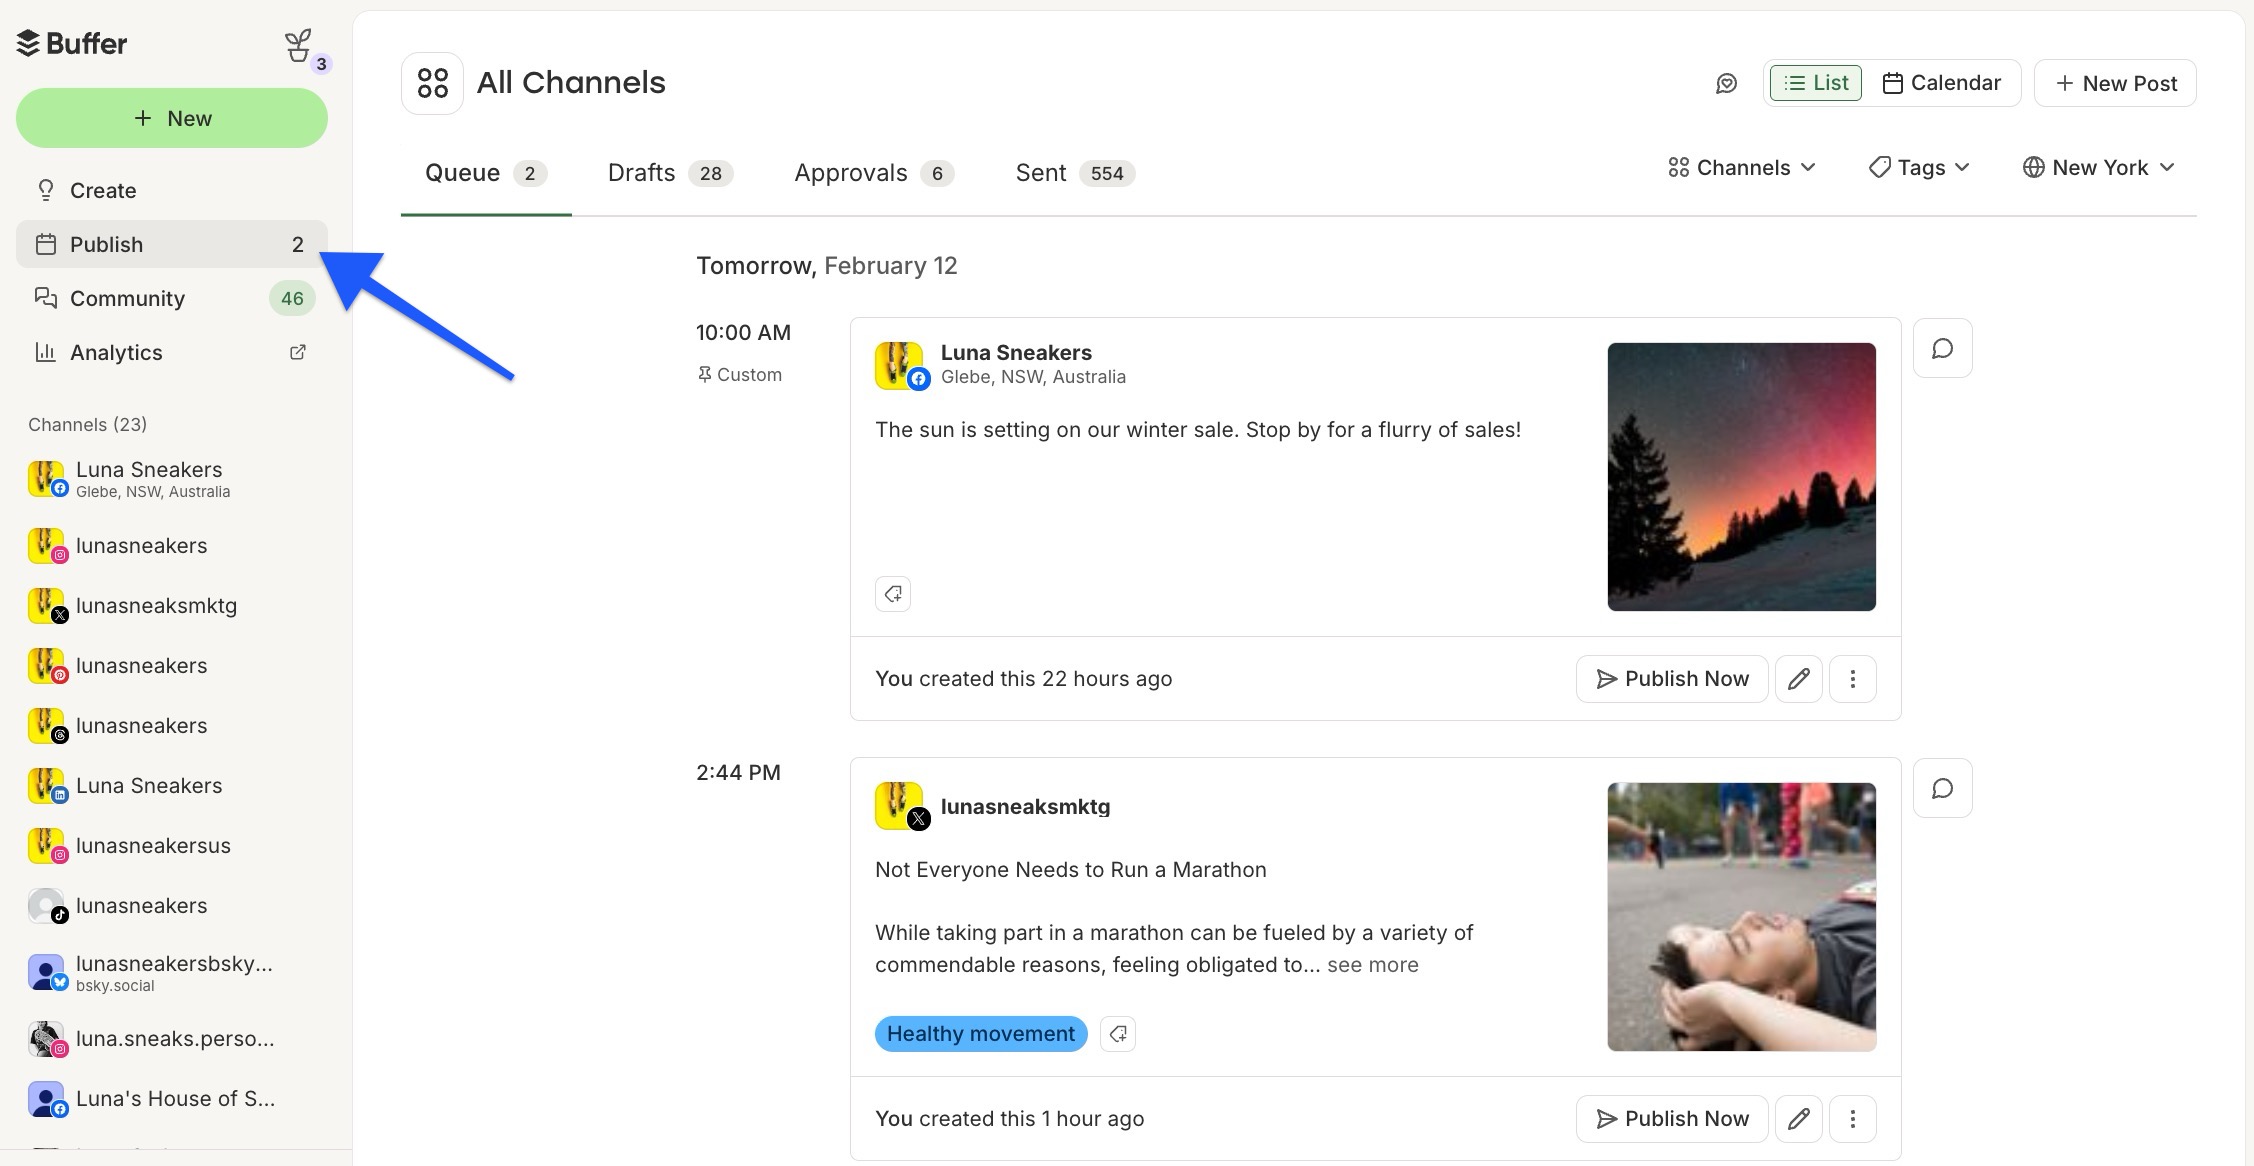
Task: Click the lunasneaksmktg post avatar
Action: (x=901, y=806)
